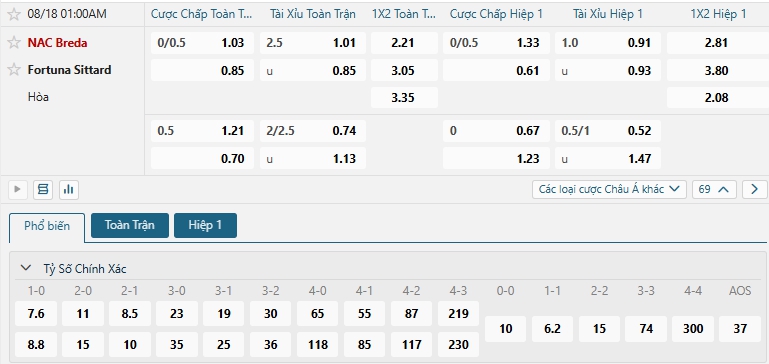Collapse the 69 markets expander

[715, 189]
